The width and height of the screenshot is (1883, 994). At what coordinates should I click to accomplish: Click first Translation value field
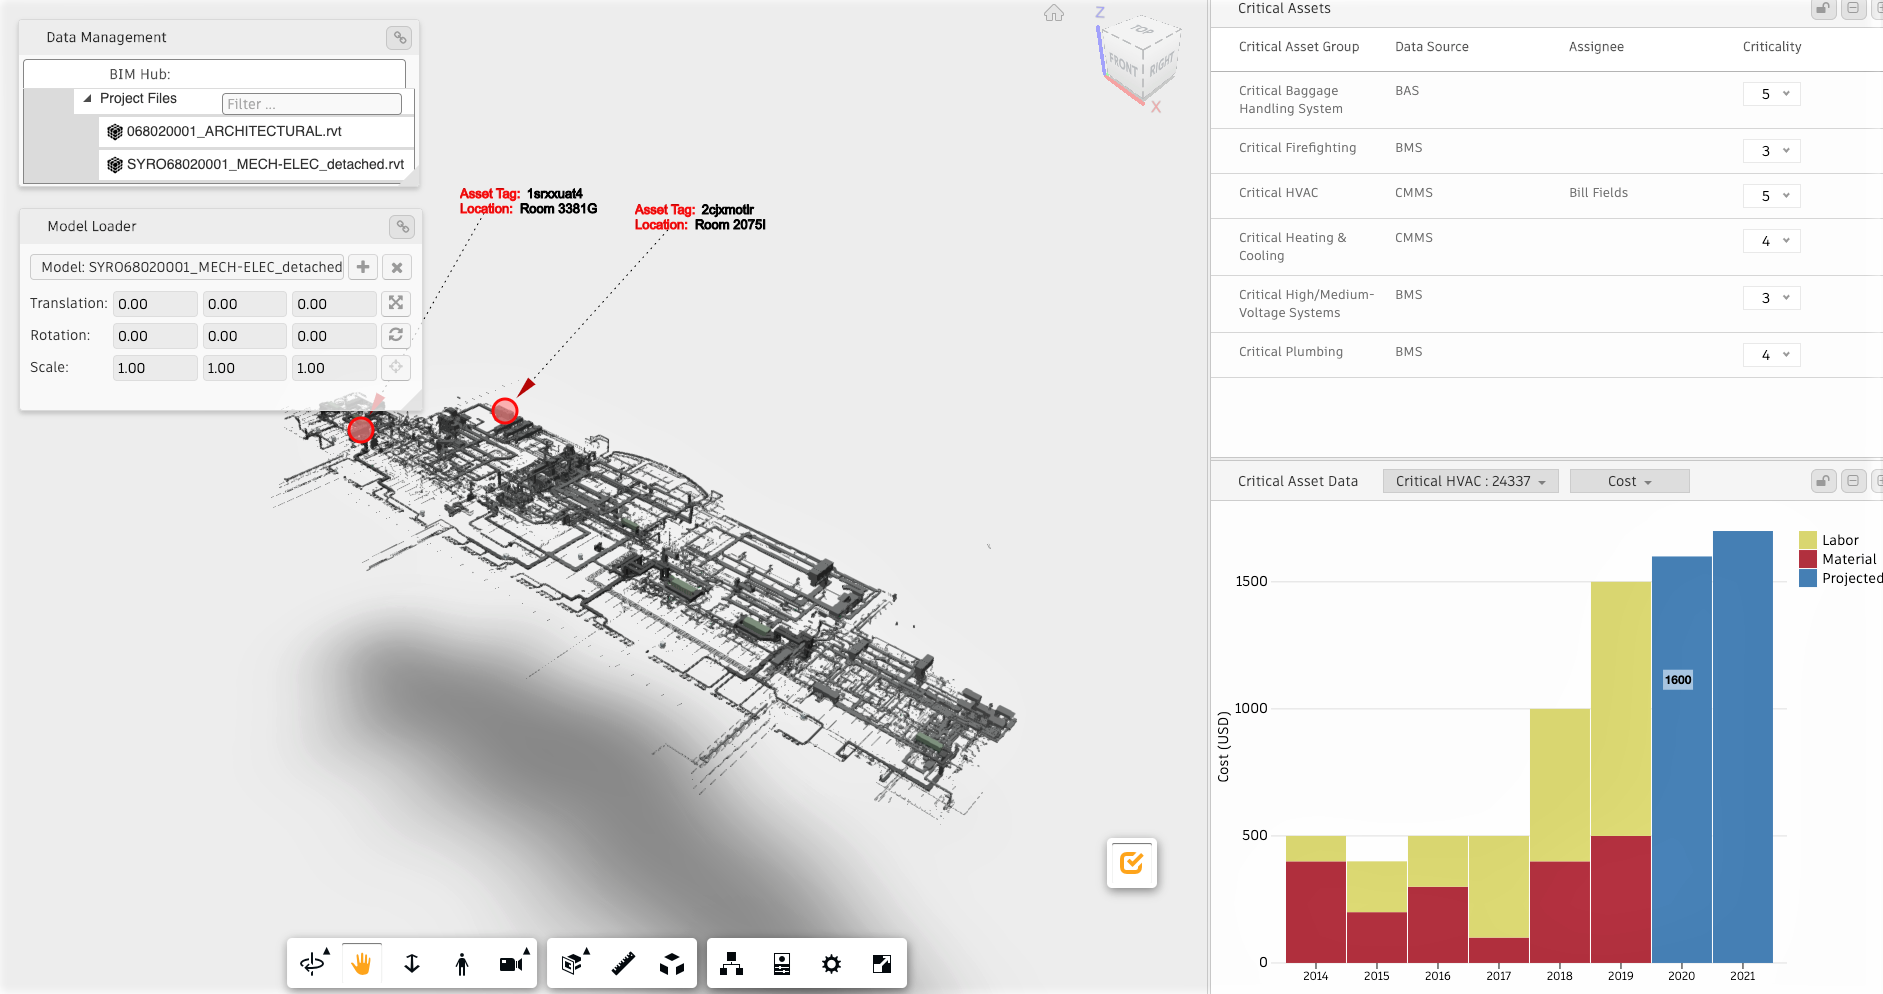(x=155, y=304)
